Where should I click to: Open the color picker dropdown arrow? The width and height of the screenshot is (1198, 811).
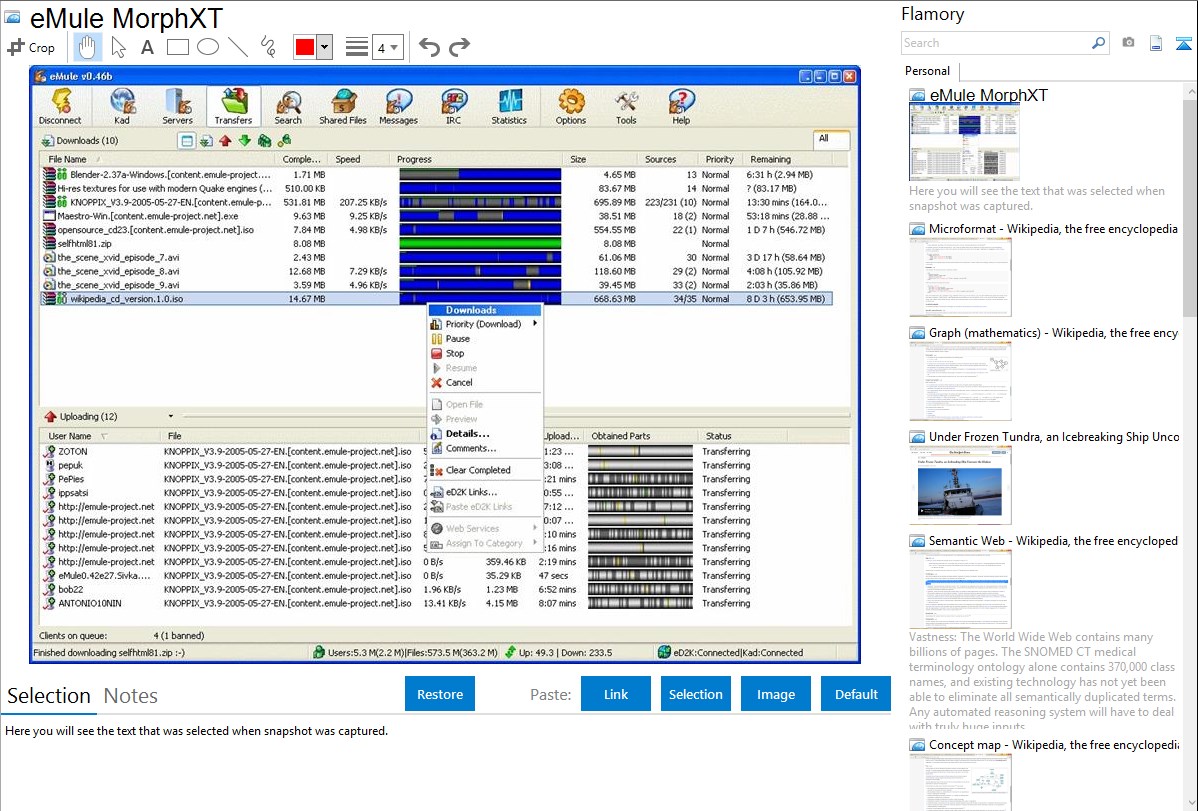325,47
